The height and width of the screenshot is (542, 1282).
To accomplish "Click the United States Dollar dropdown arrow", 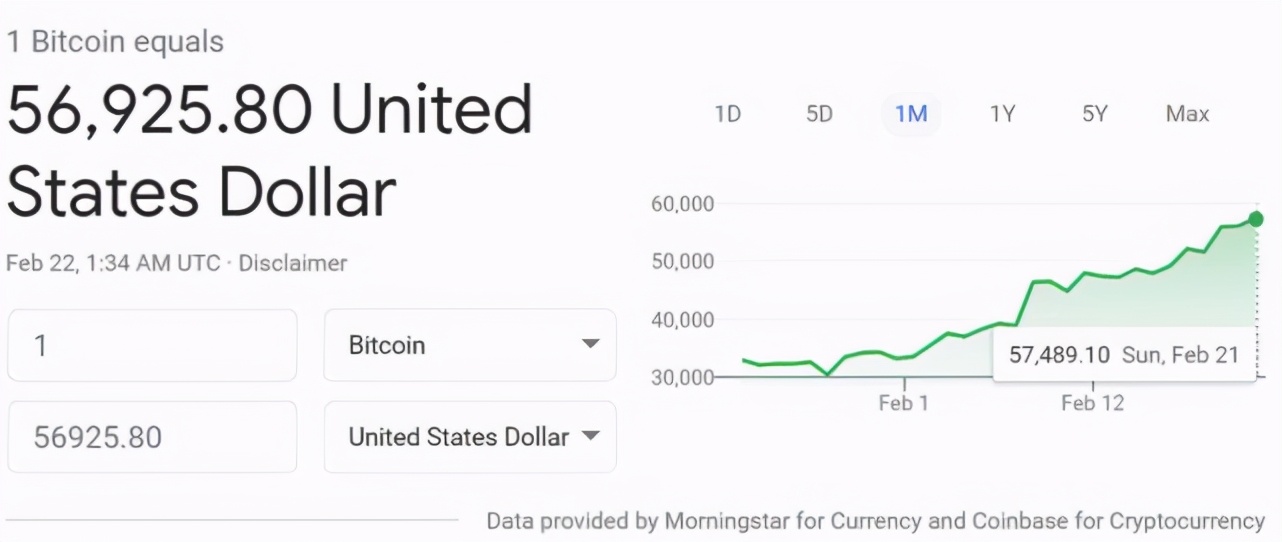I will [590, 437].
